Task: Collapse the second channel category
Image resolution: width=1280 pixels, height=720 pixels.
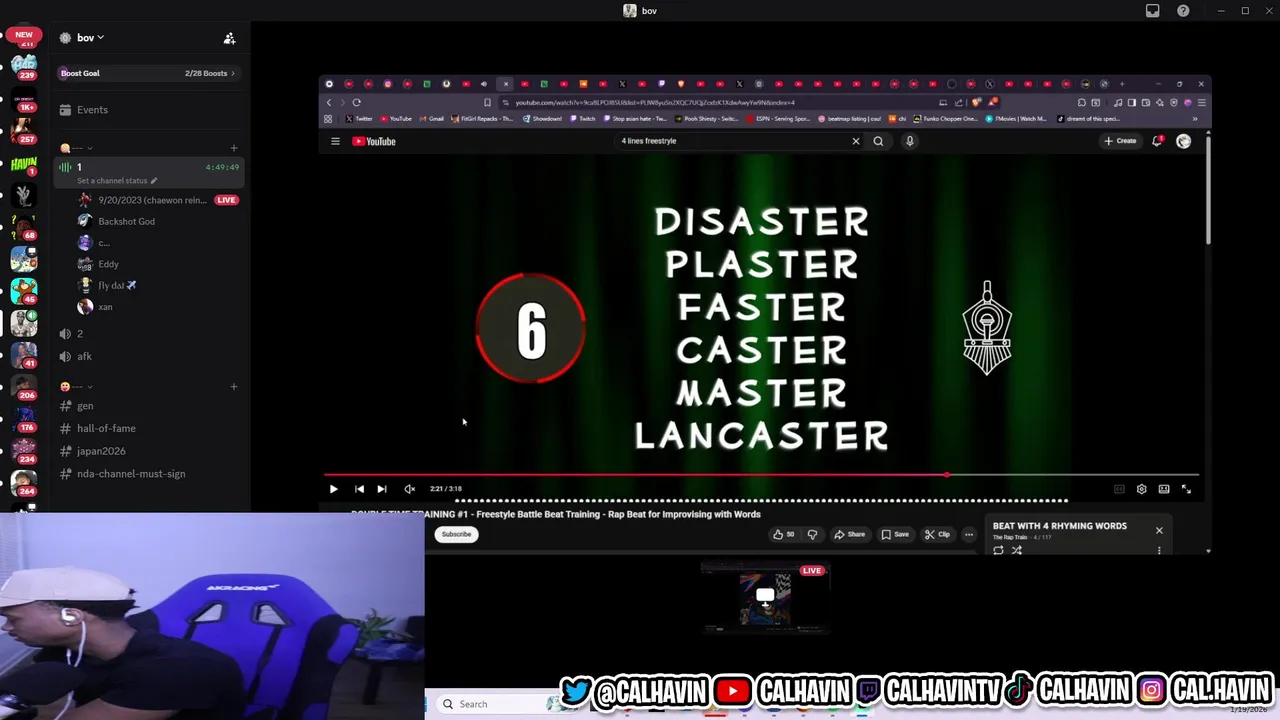Action: click(x=76, y=387)
